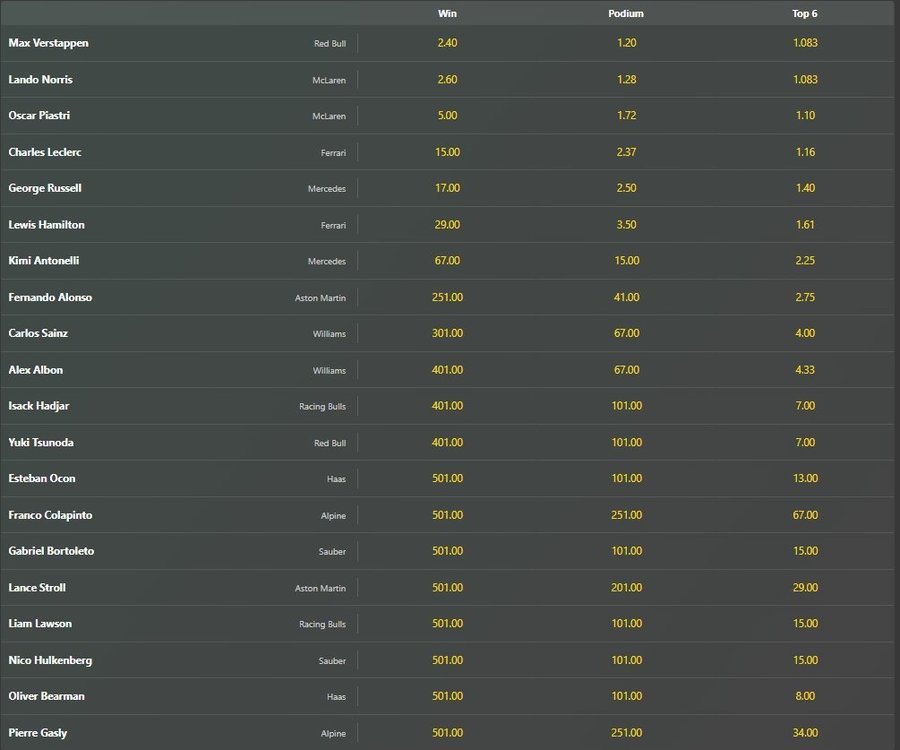Pick Franco Colapinto Top 6 at 67.00

coord(805,515)
